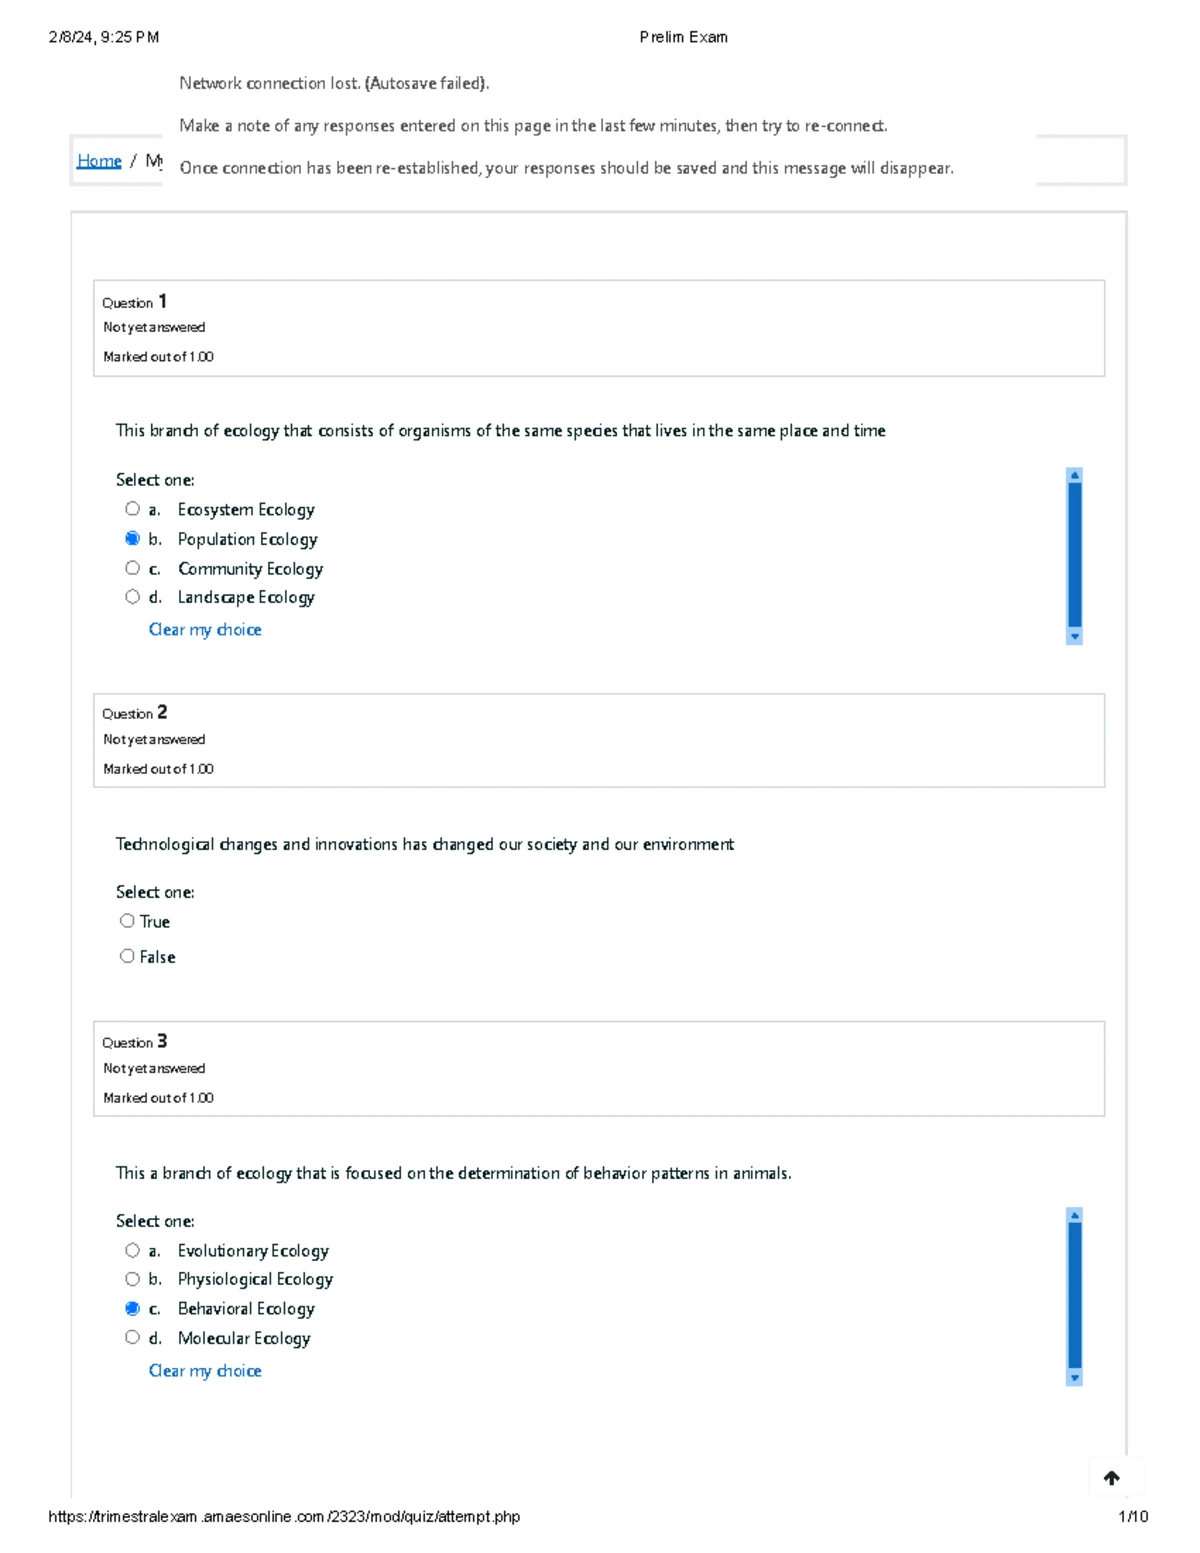Click the scroll-to-top arrow icon

[1111, 1478]
